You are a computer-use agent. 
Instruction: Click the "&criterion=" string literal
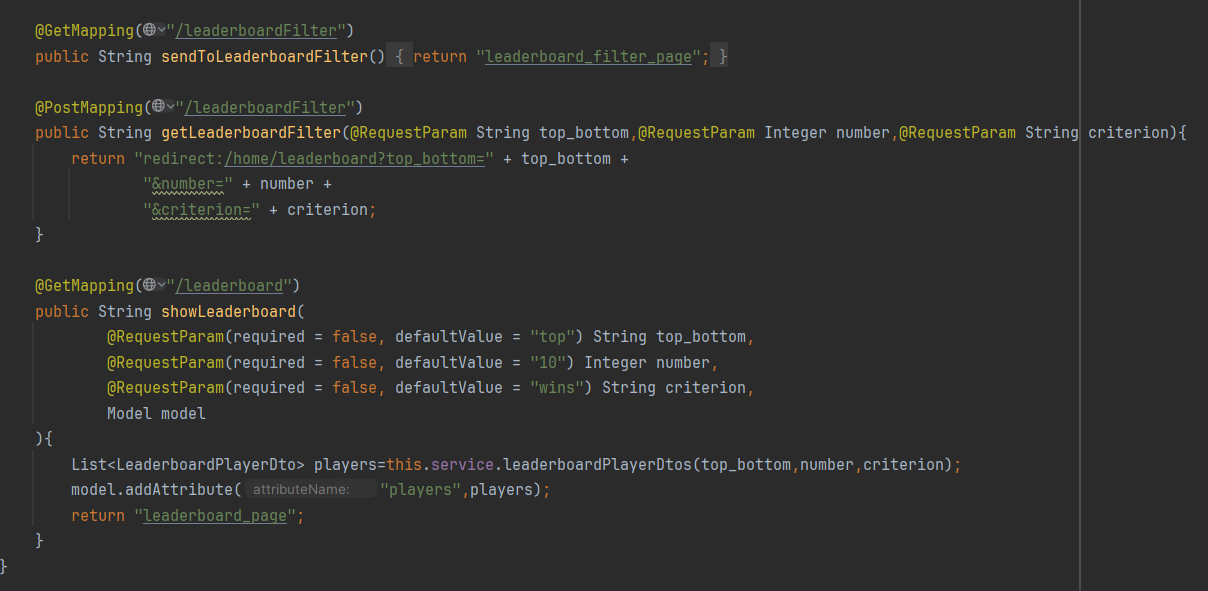pyautogui.click(x=201, y=210)
